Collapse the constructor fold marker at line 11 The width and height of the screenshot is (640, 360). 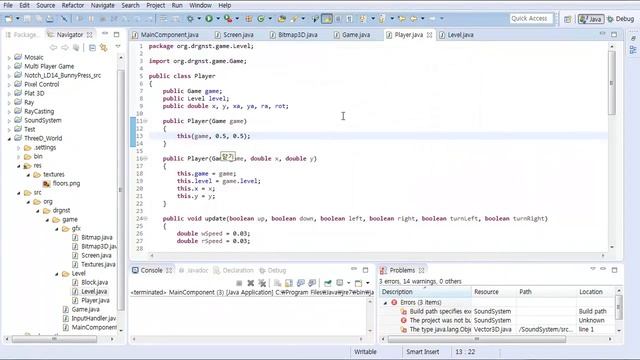tap(145, 121)
